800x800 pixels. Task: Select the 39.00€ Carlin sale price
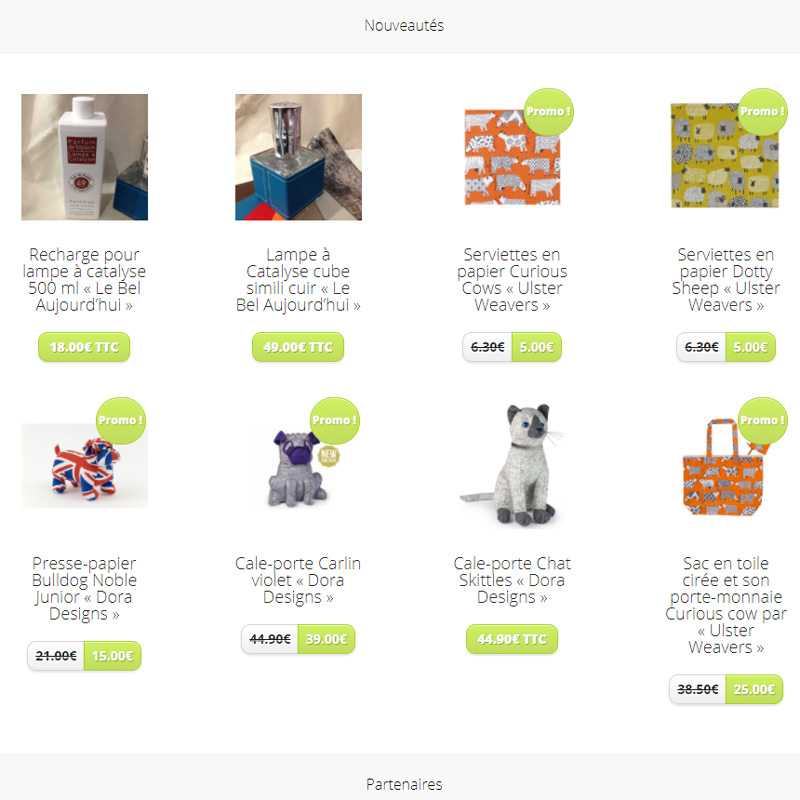click(327, 639)
